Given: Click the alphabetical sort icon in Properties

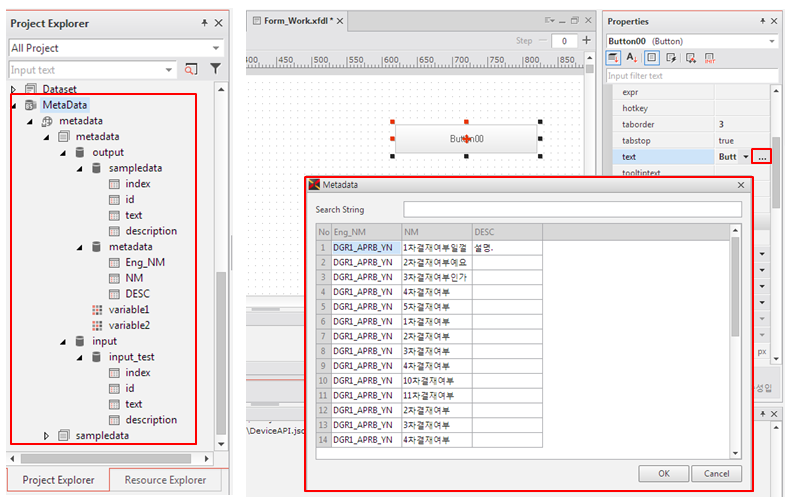Looking at the screenshot, I should (x=632, y=58).
